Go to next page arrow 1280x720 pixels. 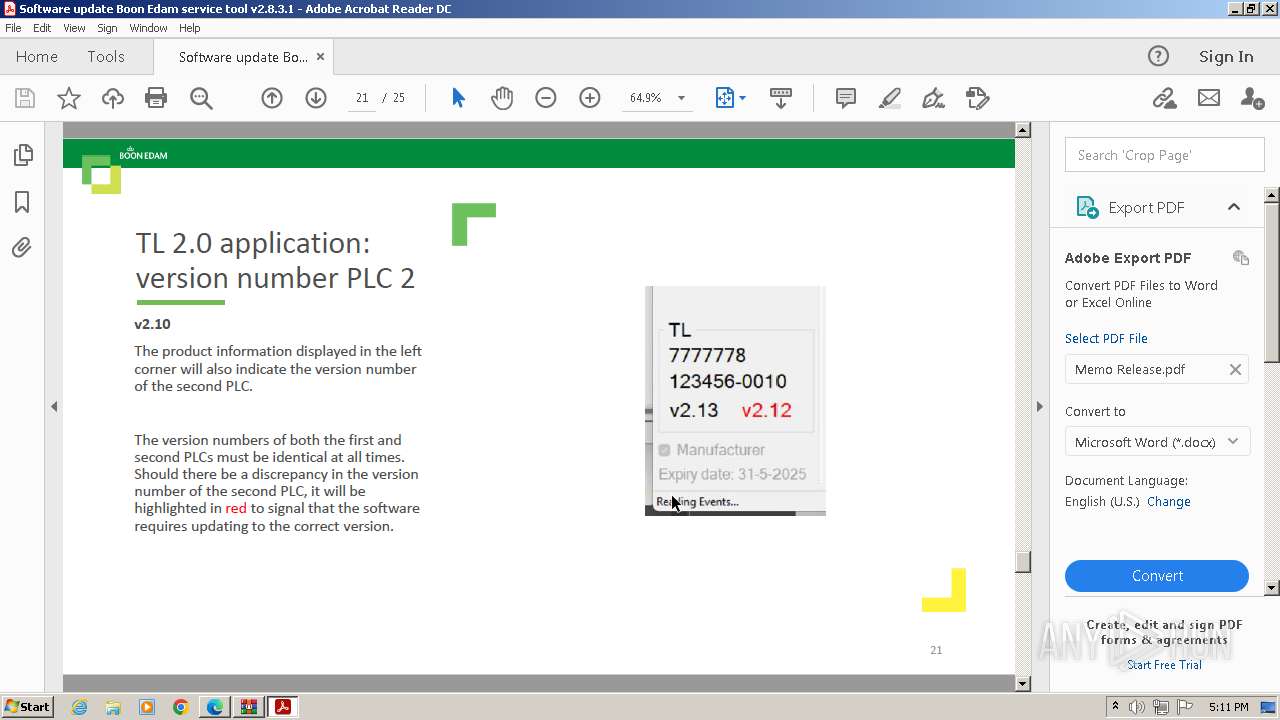(316, 98)
